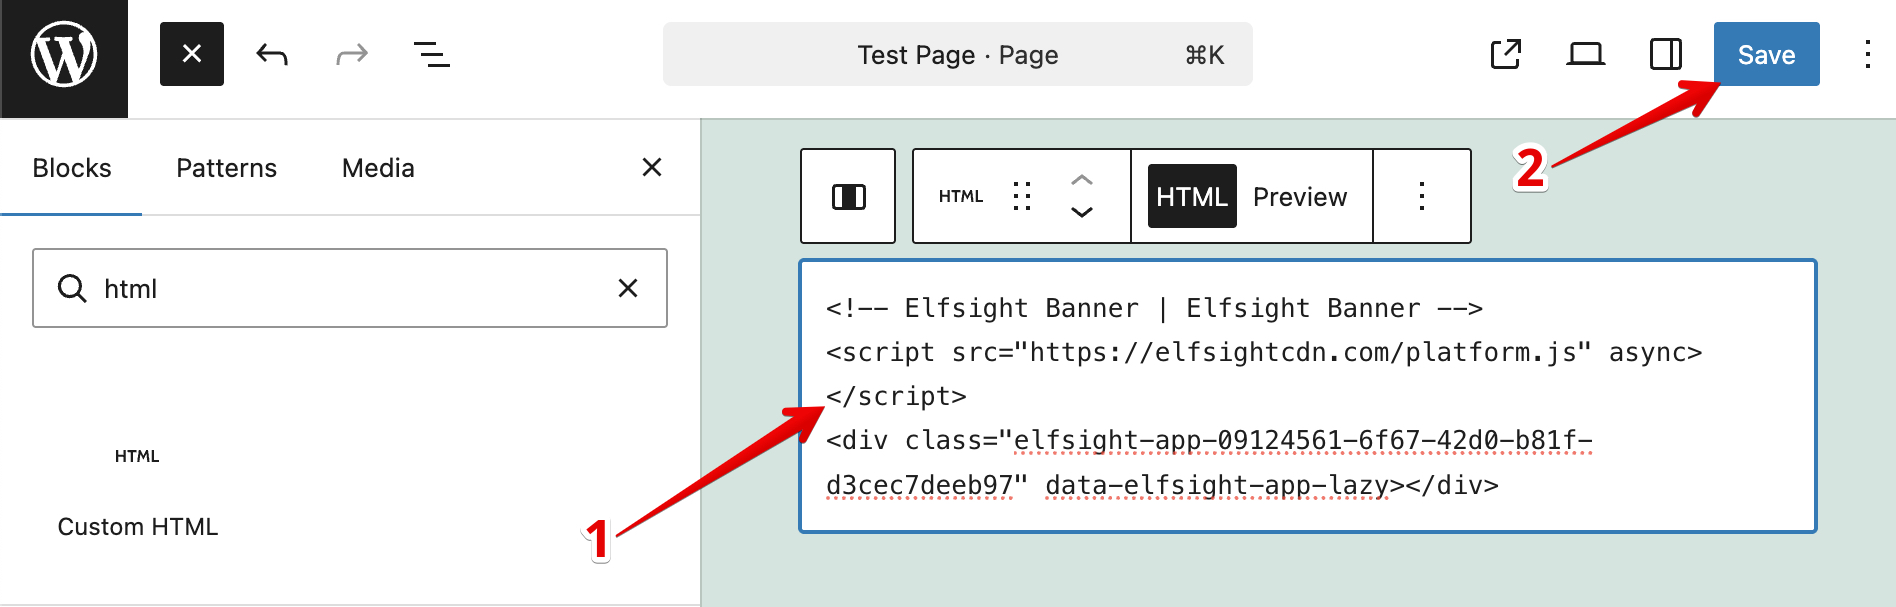Image resolution: width=1896 pixels, height=607 pixels.
Task: Toggle the settings sidebar
Action: [1666, 54]
